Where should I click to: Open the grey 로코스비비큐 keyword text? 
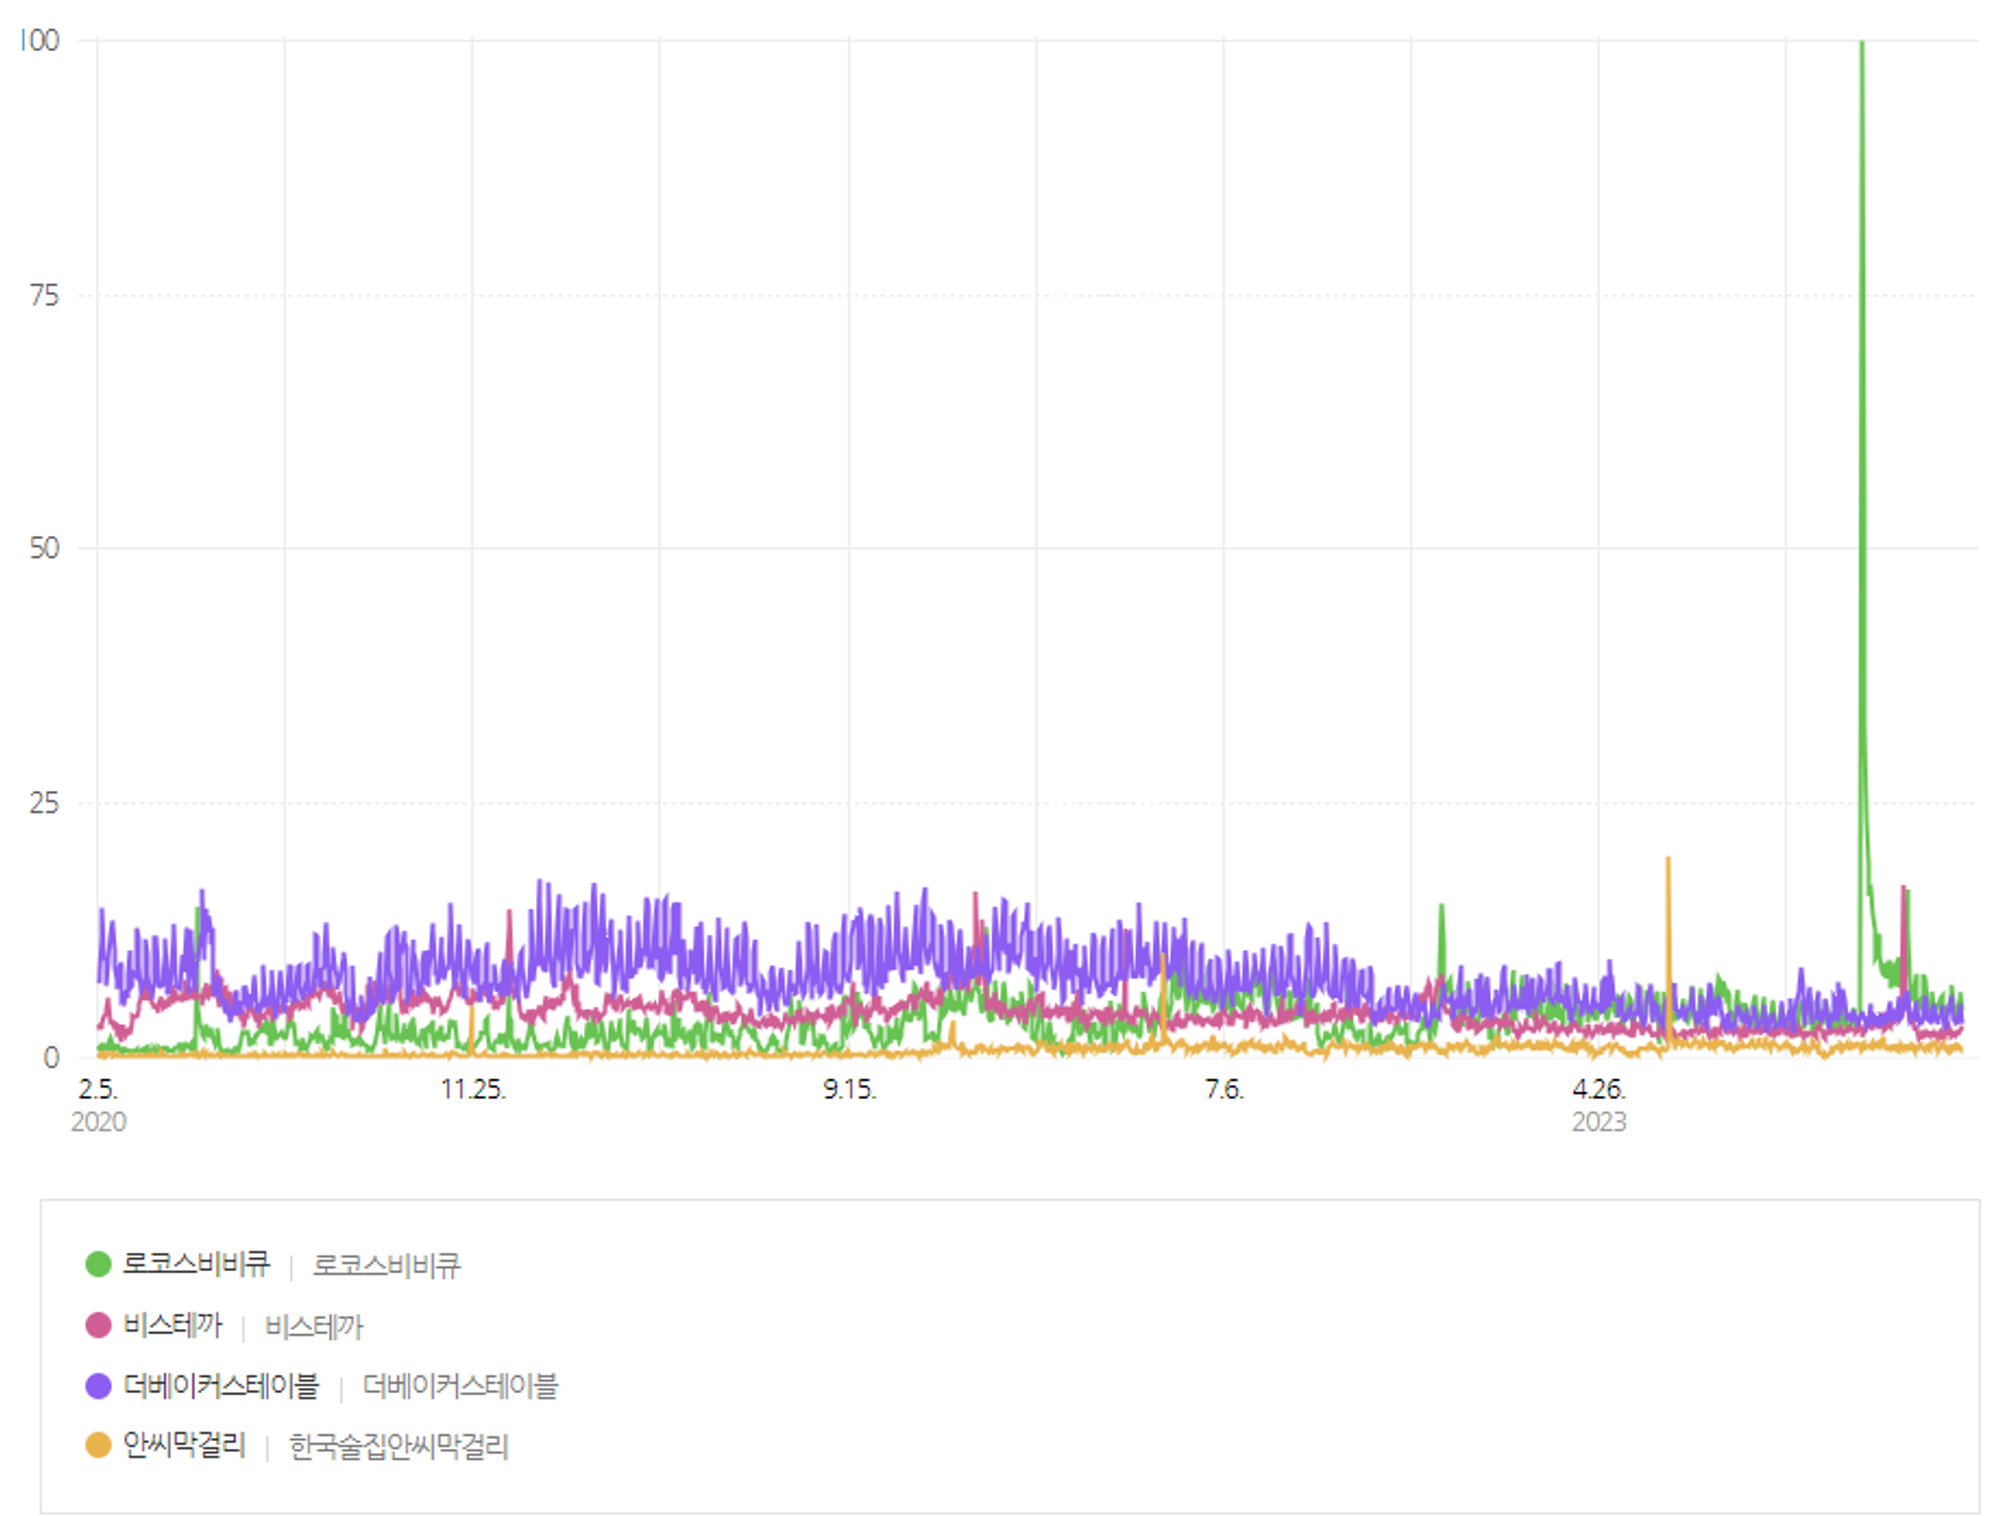(x=386, y=1265)
